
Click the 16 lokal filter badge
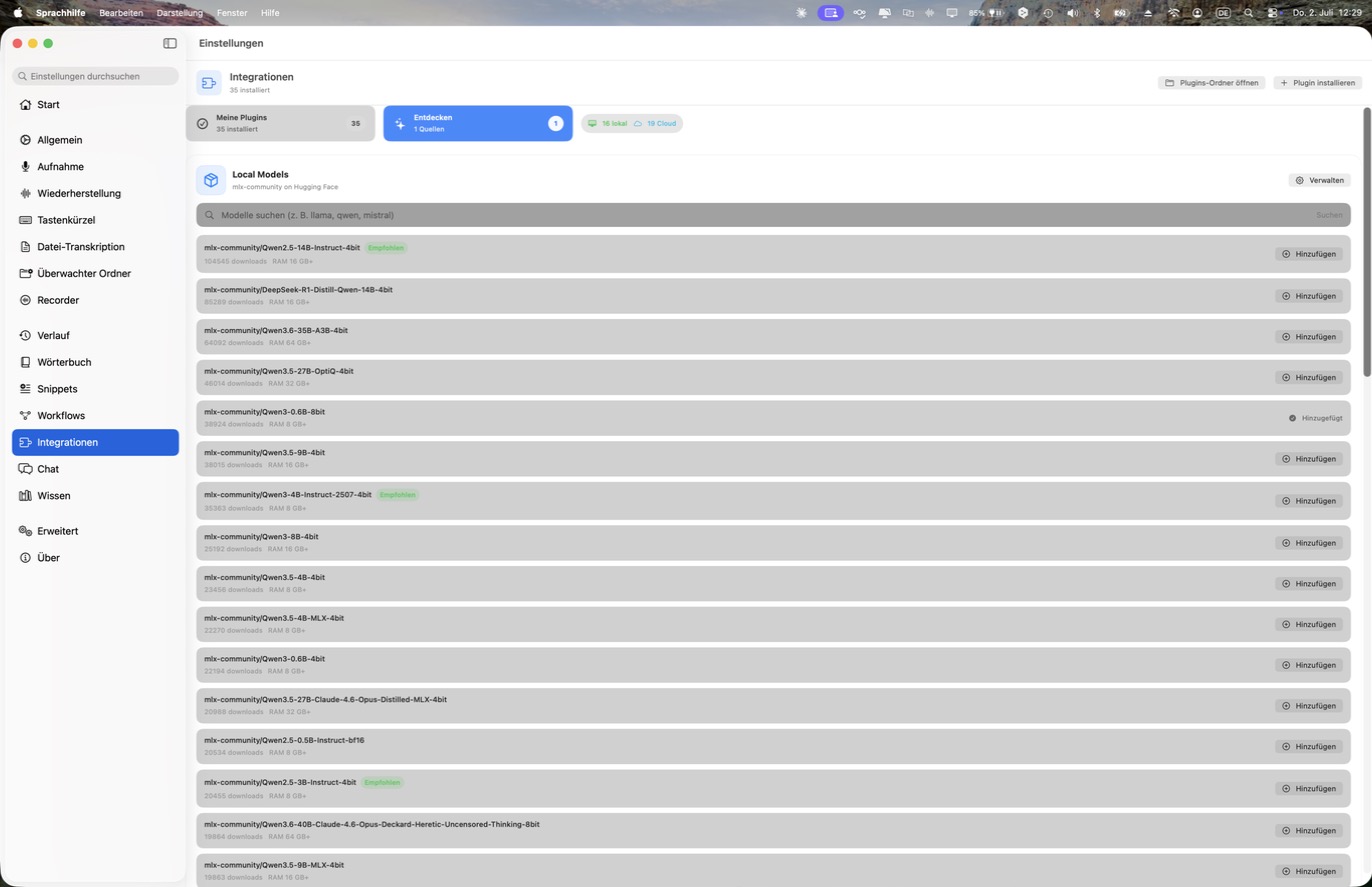(607, 123)
